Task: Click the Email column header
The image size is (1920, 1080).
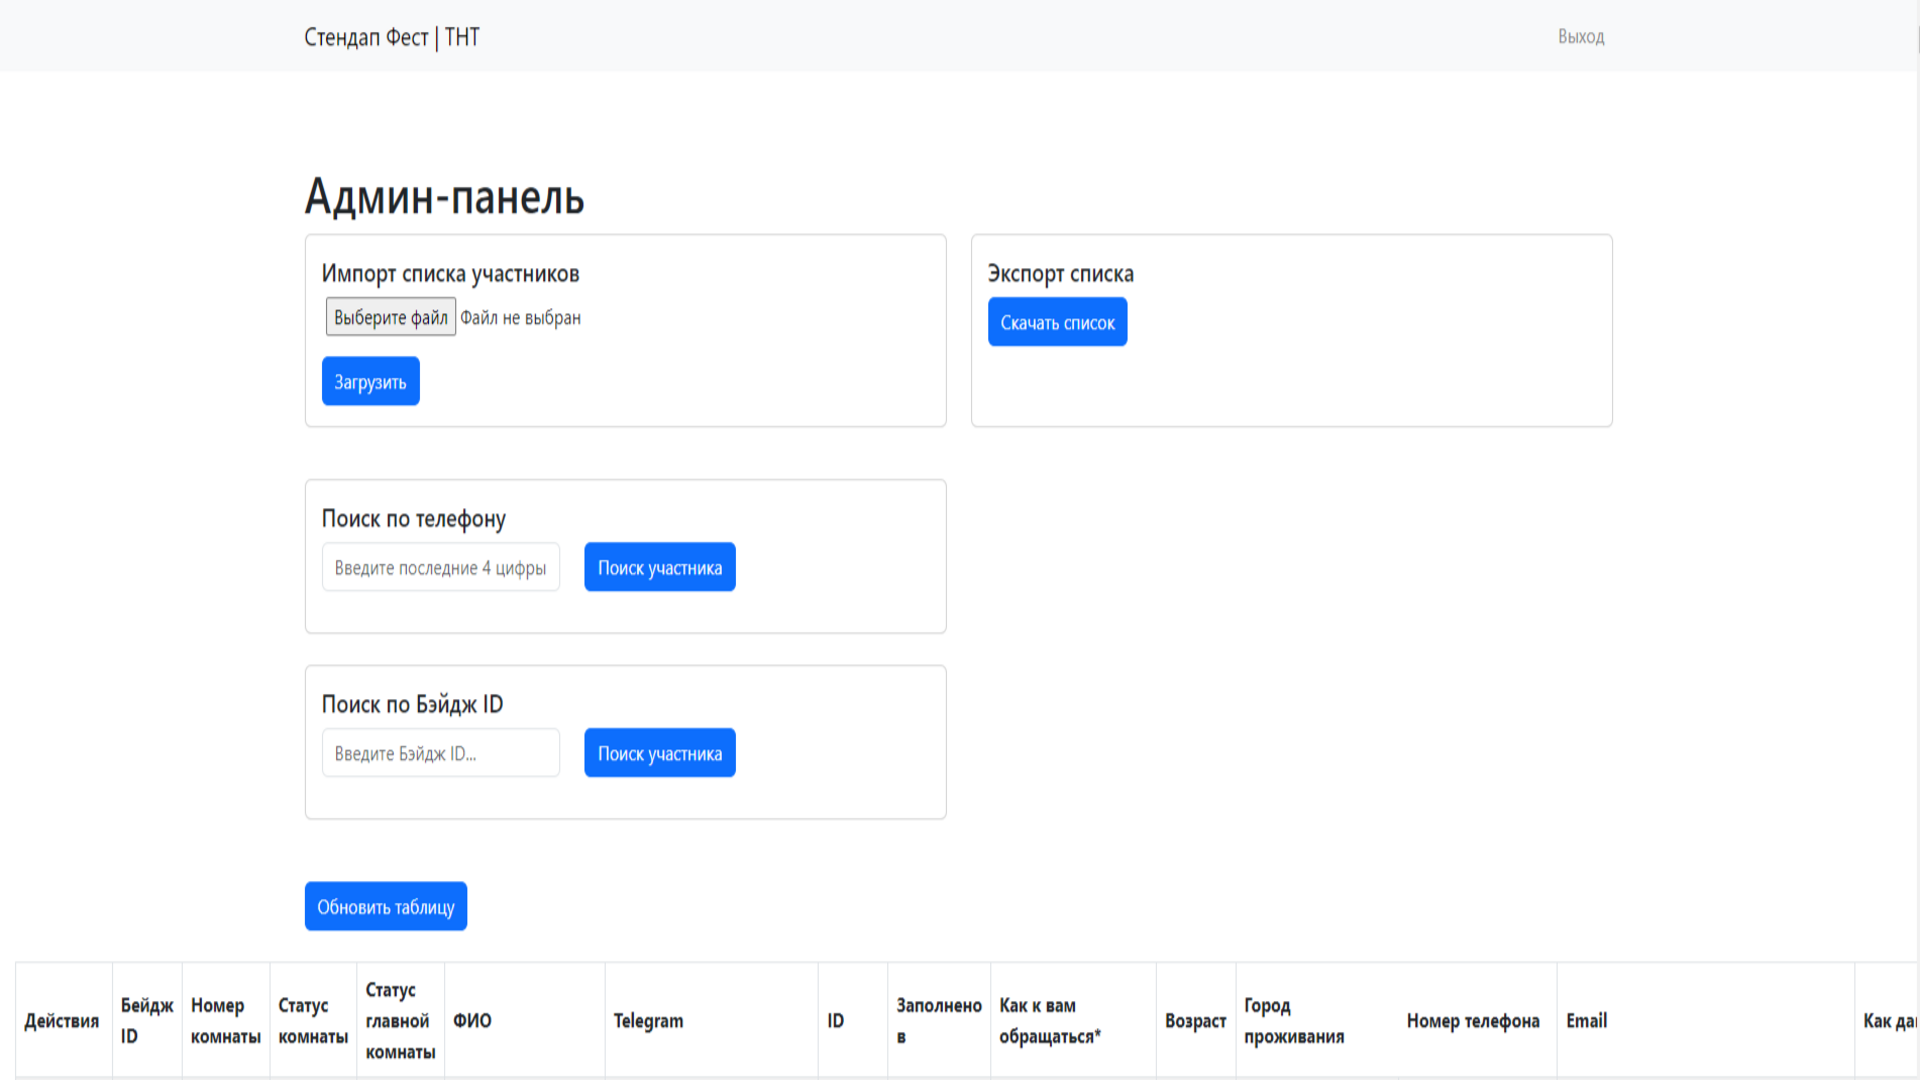Action: (x=1586, y=1021)
